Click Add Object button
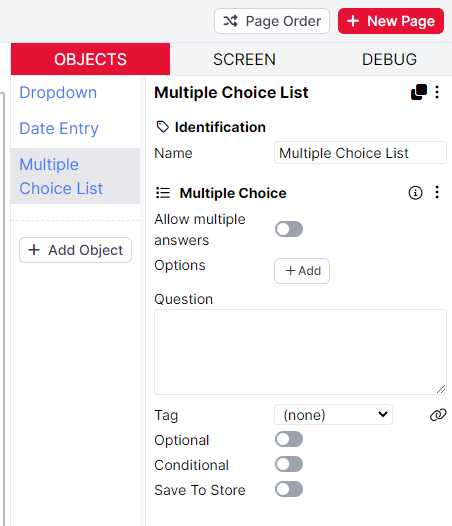The image size is (452, 526). pos(76,250)
